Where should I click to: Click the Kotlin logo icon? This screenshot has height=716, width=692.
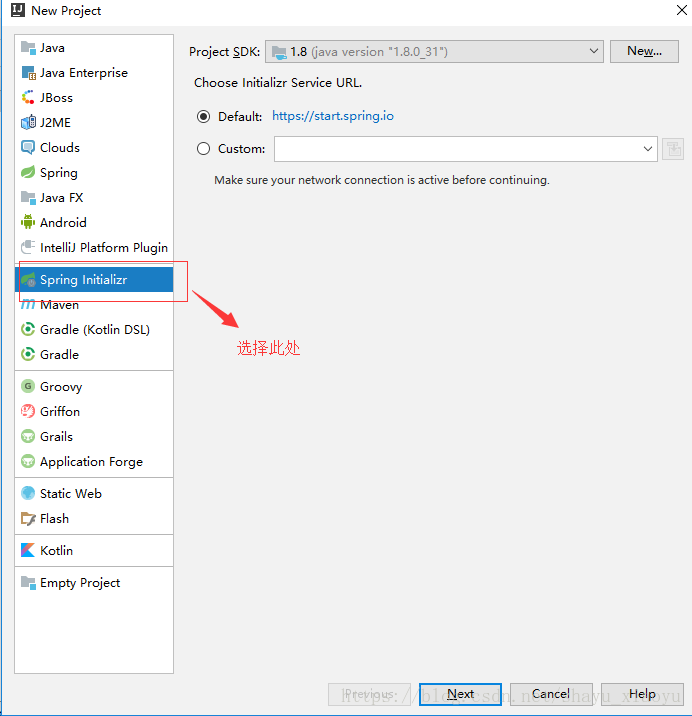pos(28,550)
